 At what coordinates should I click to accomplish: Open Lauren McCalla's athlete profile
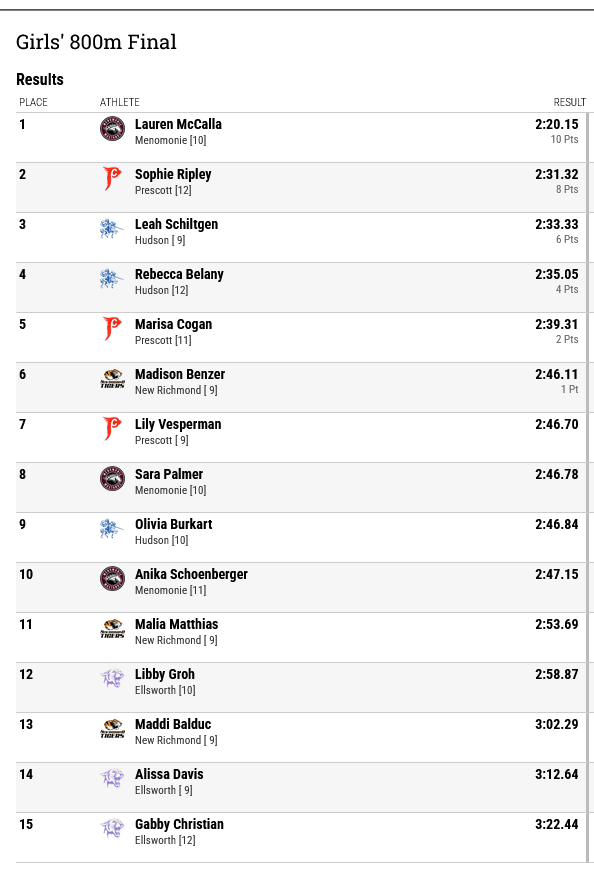(x=178, y=124)
